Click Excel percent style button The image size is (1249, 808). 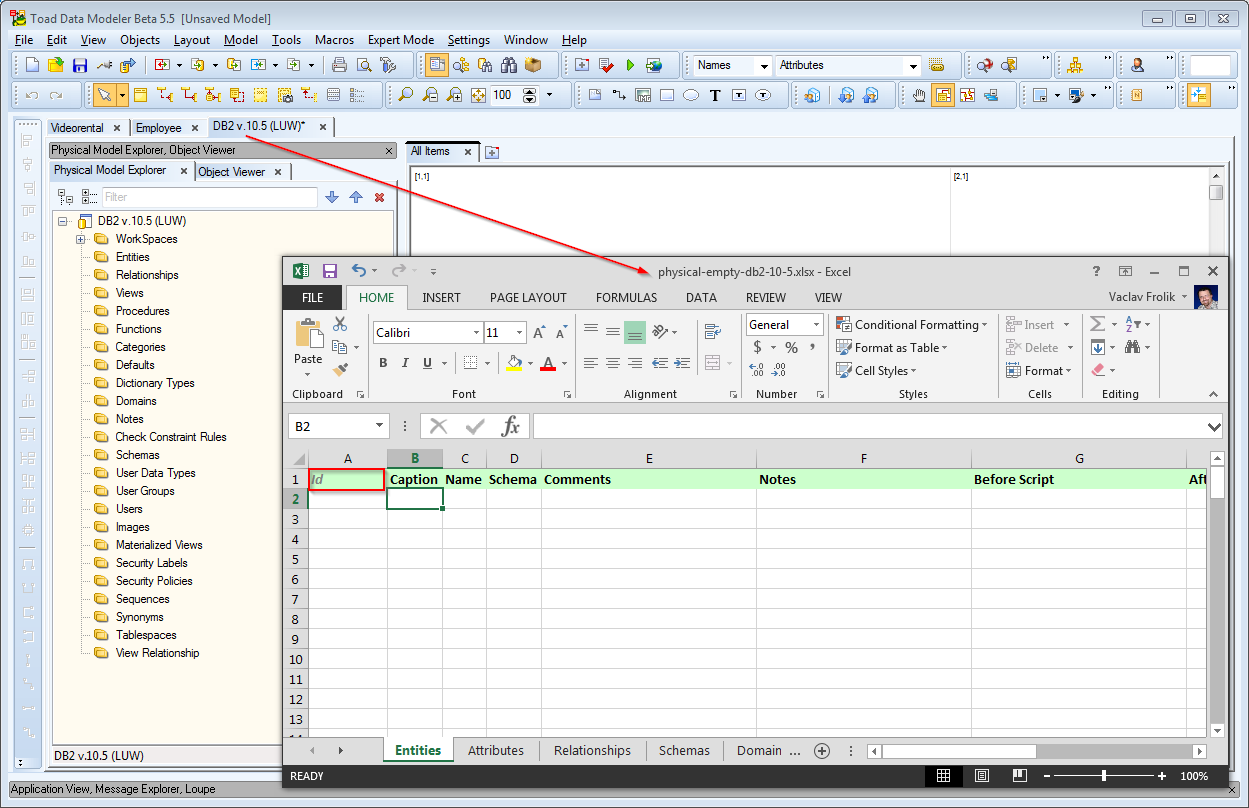[x=791, y=347]
